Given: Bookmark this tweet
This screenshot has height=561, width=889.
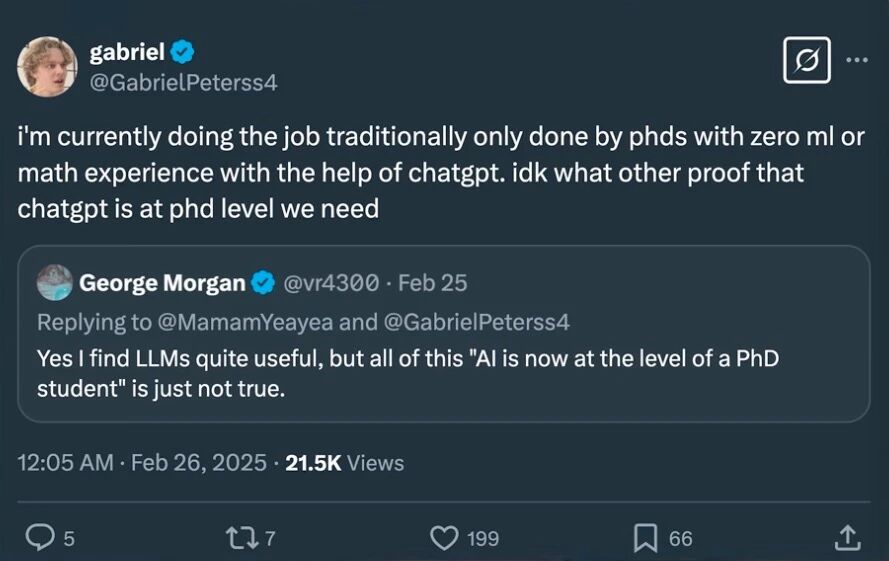Looking at the screenshot, I should click(646, 538).
